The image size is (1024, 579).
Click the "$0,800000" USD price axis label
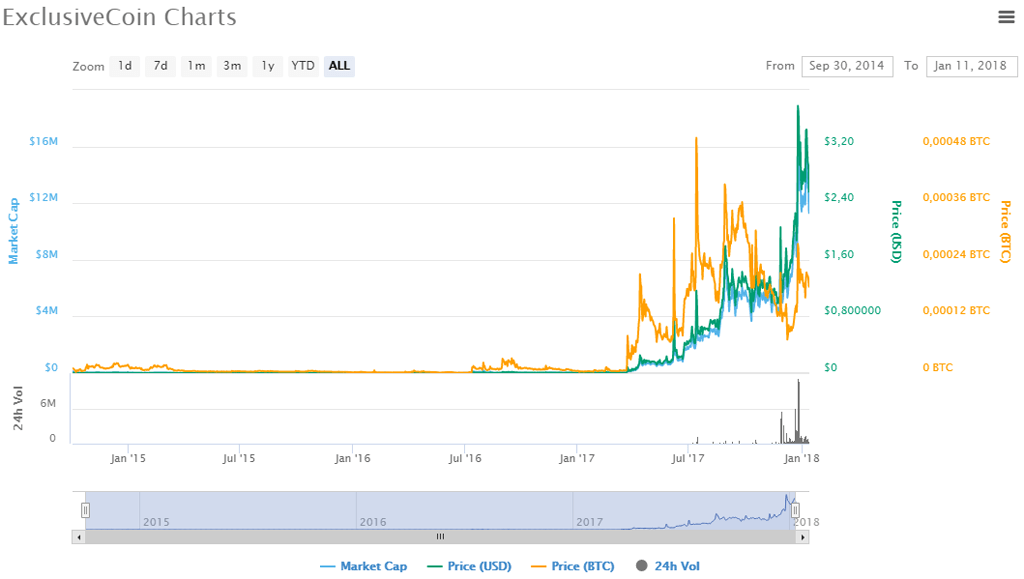point(852,311)
